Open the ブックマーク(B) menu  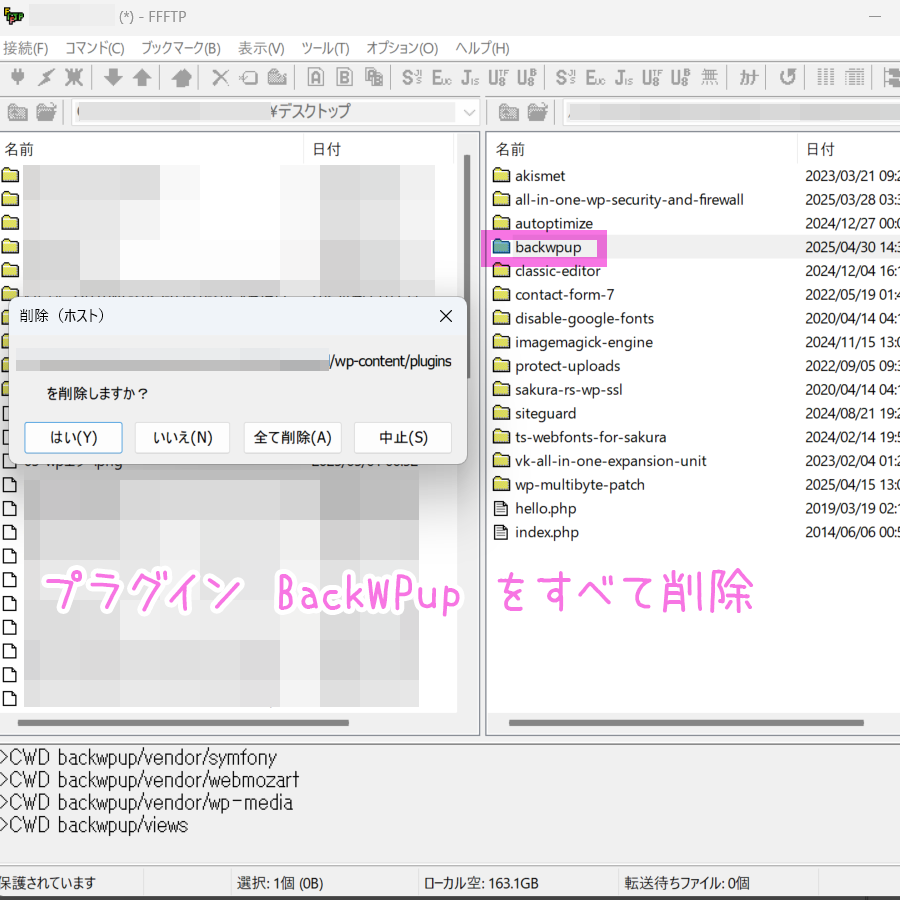pyautogui.click(x=181, y=48)
